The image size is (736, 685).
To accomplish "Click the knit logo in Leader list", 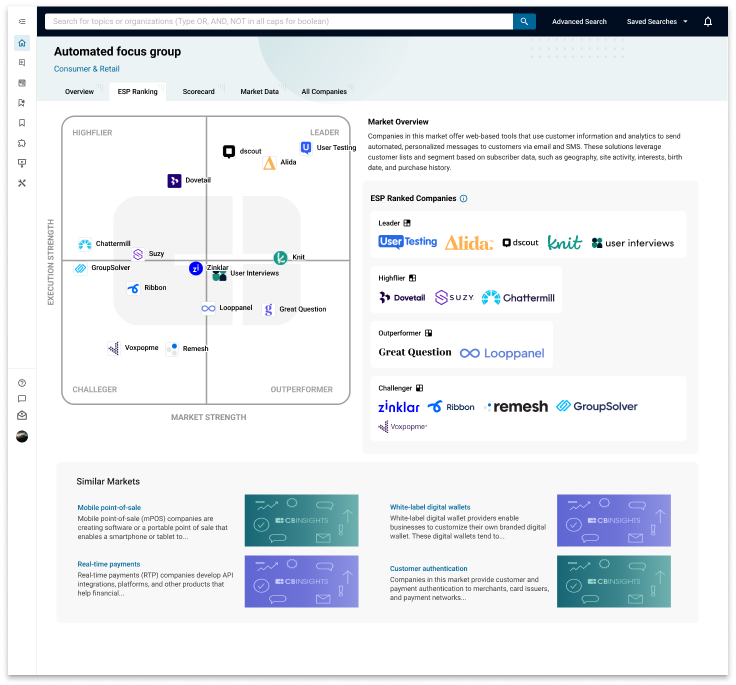I will pyautogui.click(x=565, y=242).
